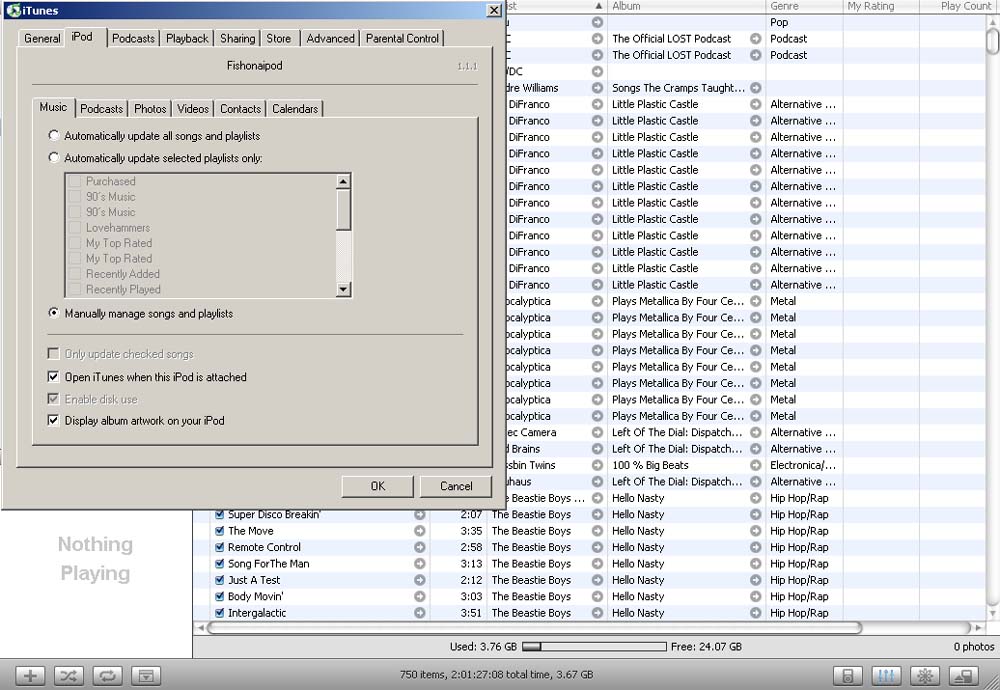Uncheck Open iTunes when this iPod is attached

coord(54,377)
